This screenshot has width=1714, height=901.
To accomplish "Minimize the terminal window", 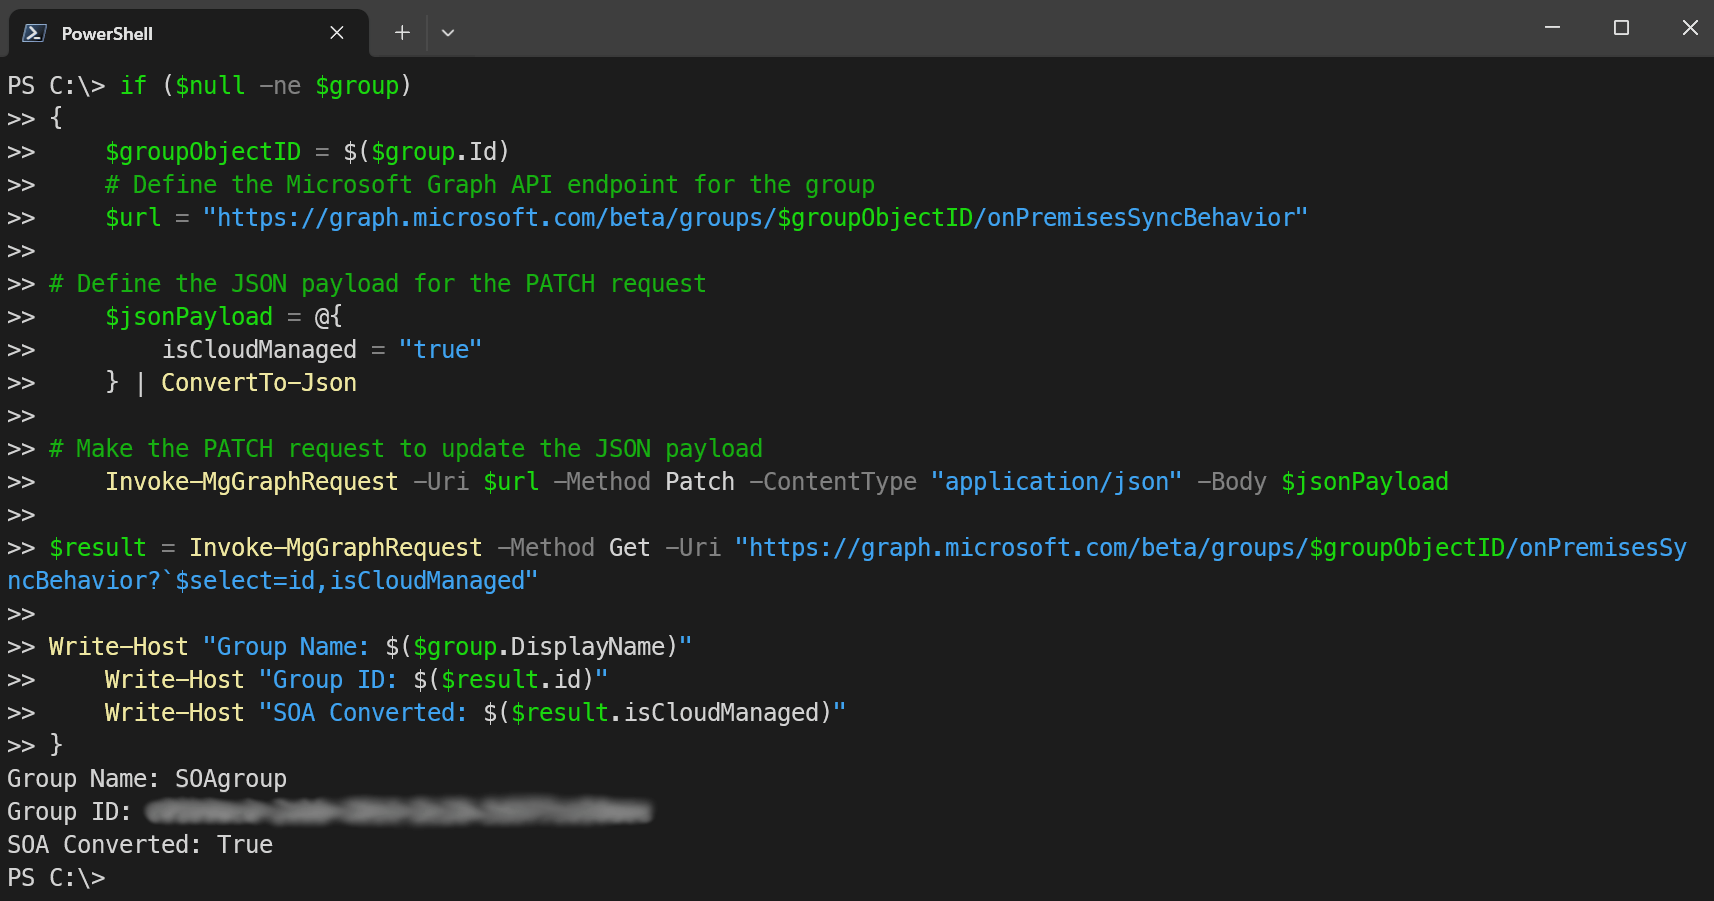I will [1552, 28].
